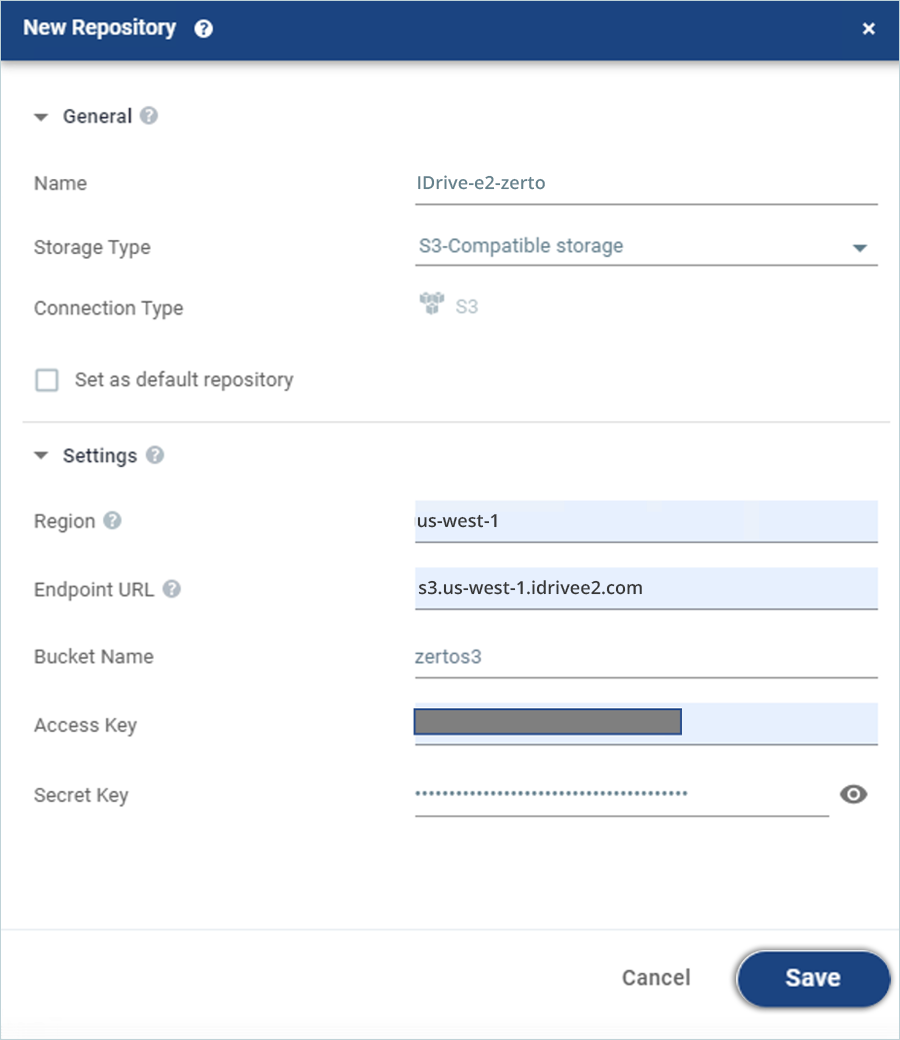Collapse the Settings section
The width and height of the screenshot is (900, 1040).
(41, 456)
